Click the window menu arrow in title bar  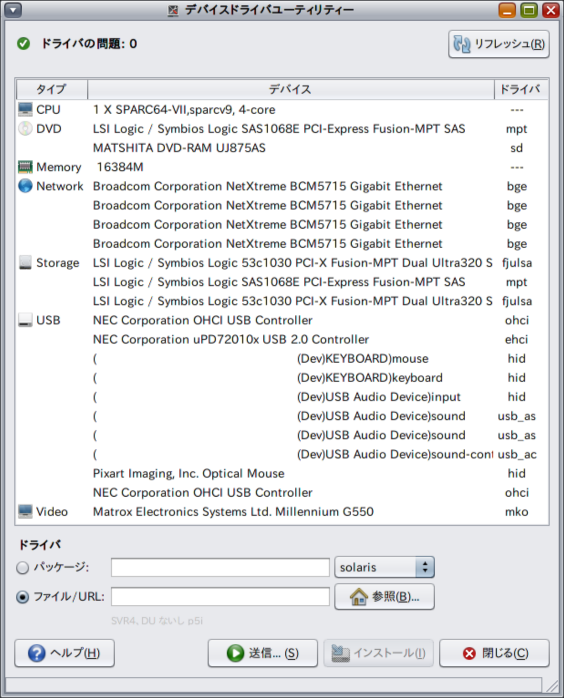tap(13, 10)
